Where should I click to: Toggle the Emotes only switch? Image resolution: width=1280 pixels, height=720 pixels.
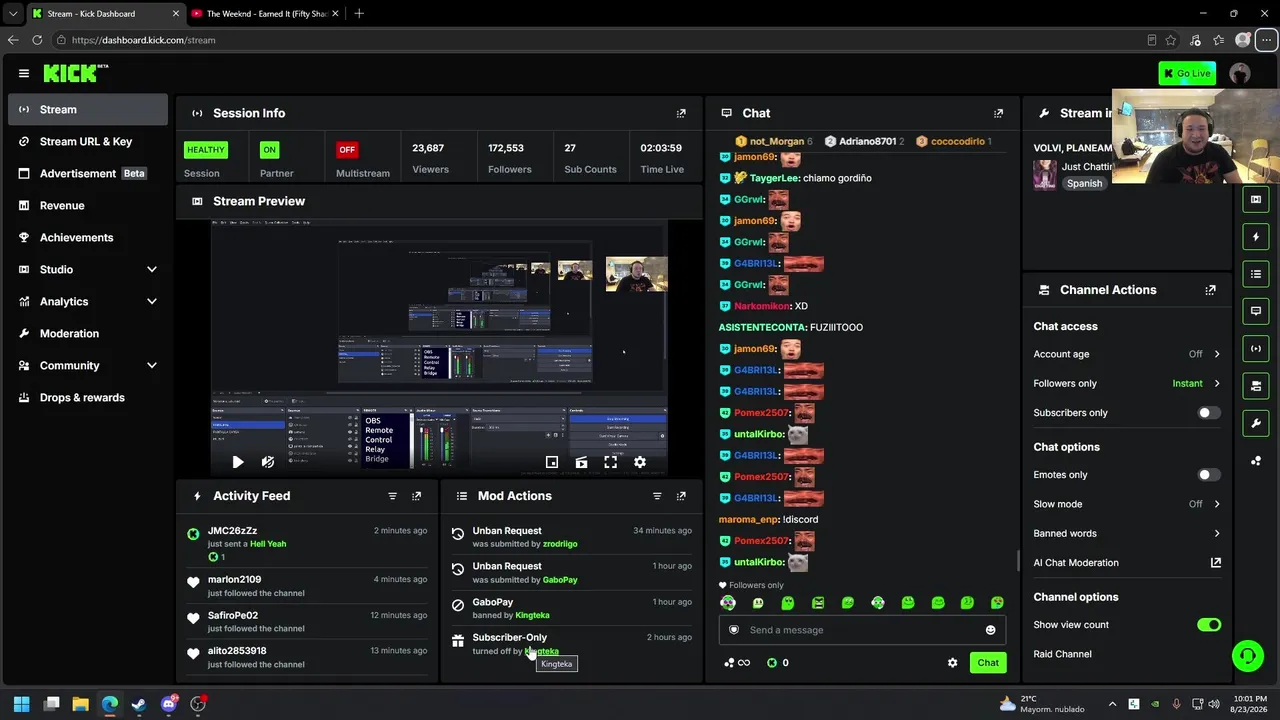tap(1209, 475)
